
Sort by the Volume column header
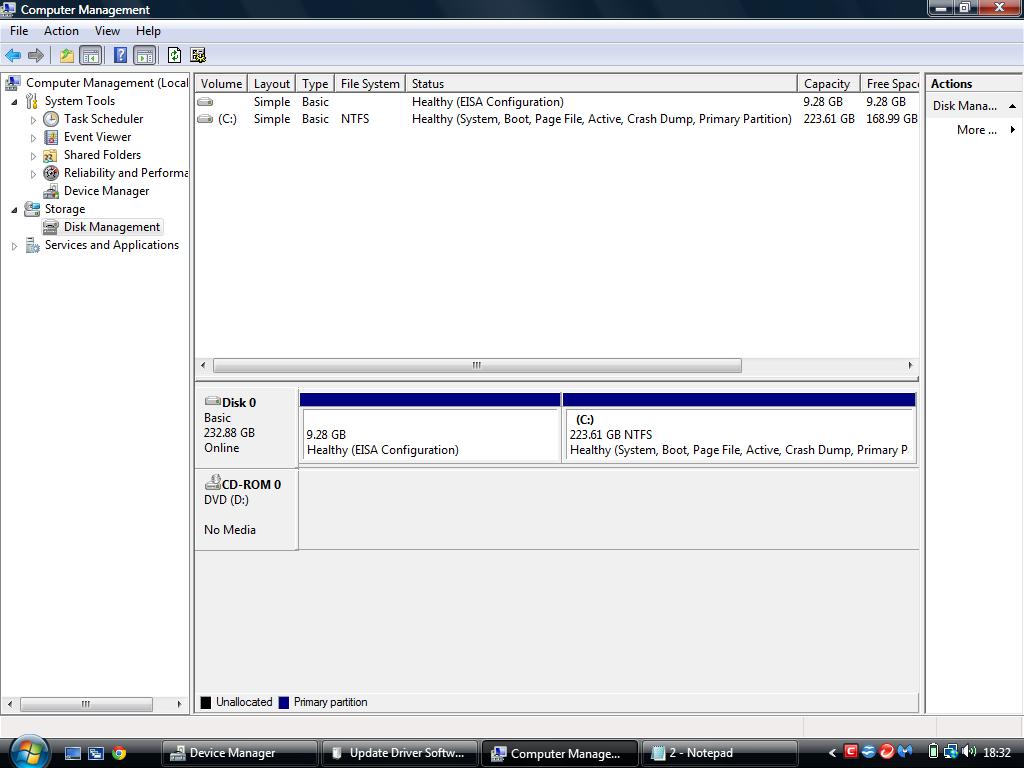click(221, 84)
